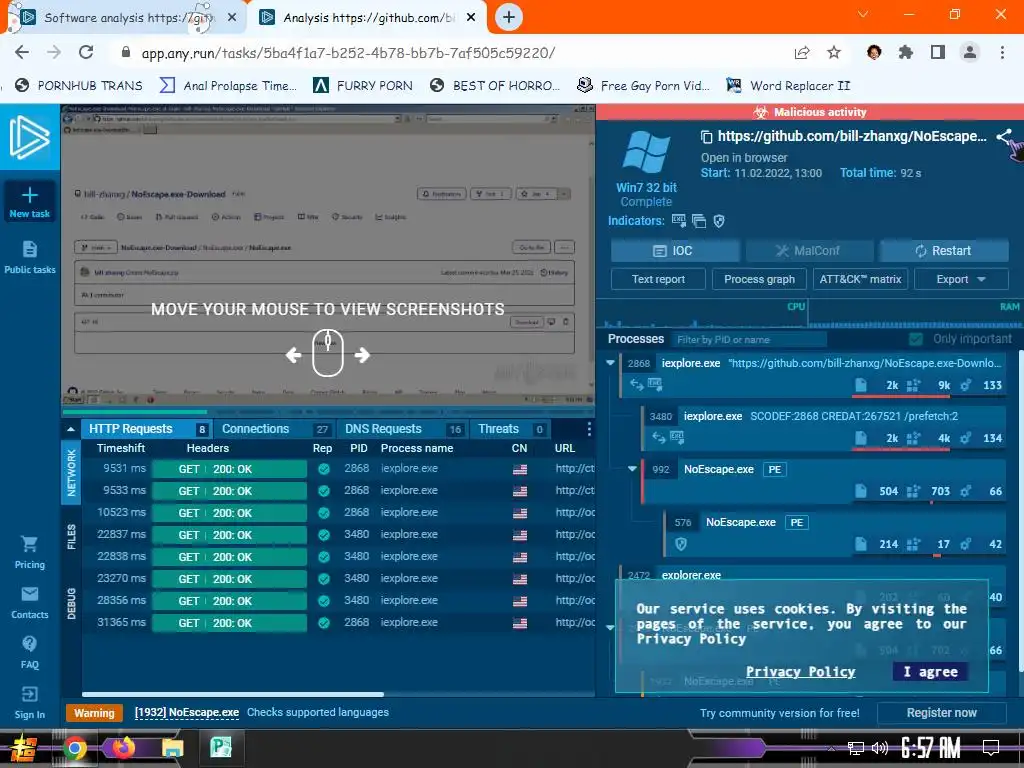Click the shield indicator icon
This screenshot has height=768, width=1024.
[719, 221]
